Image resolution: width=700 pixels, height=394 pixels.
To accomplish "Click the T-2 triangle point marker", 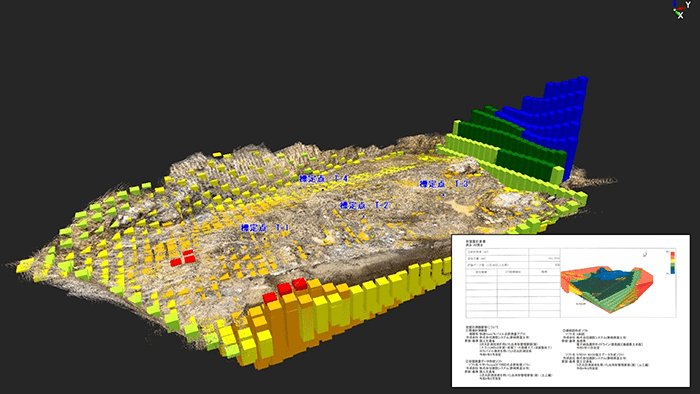I will pyautogui.click(x=364, y=217).
